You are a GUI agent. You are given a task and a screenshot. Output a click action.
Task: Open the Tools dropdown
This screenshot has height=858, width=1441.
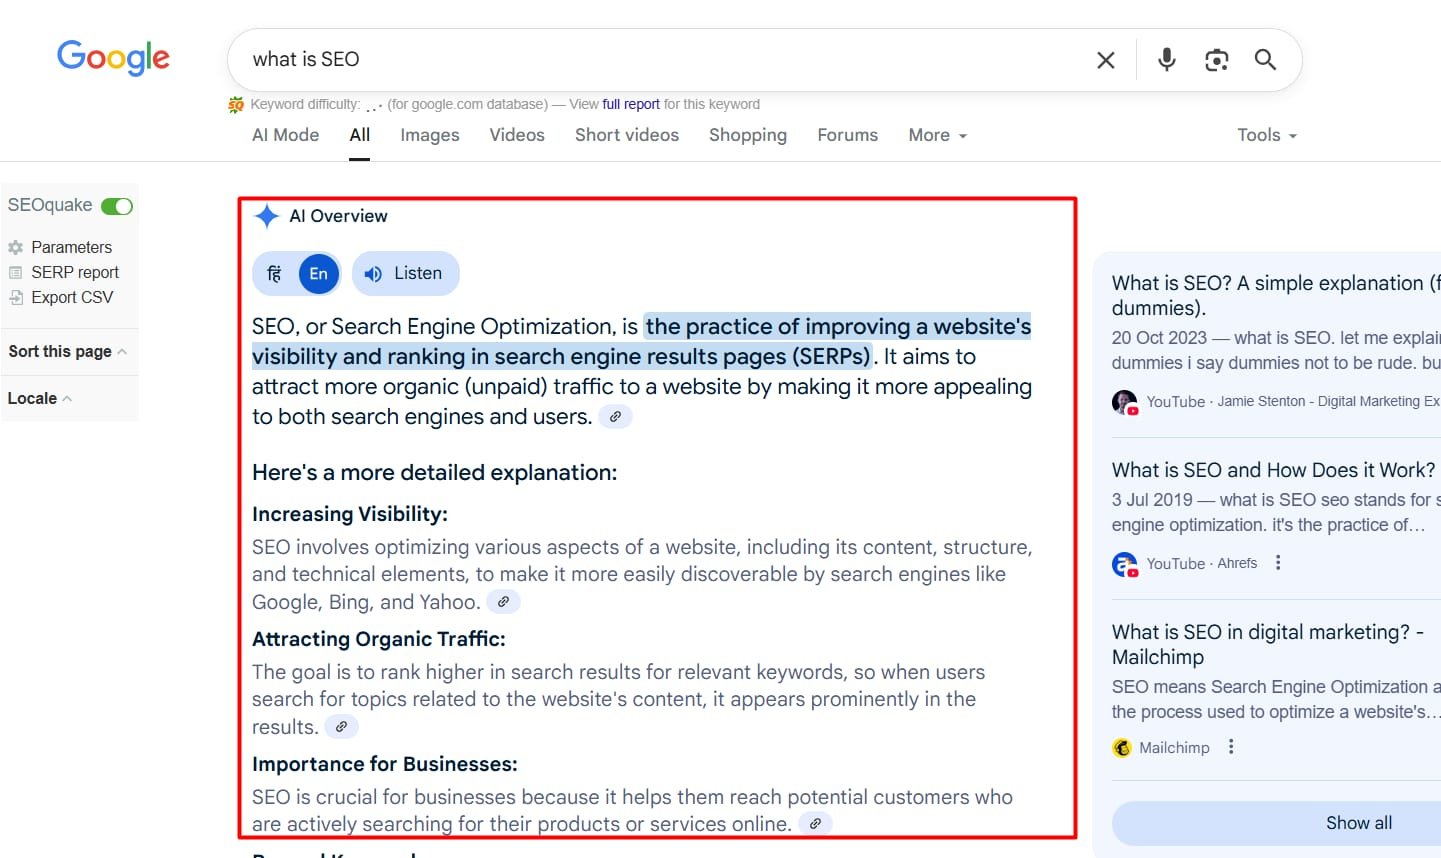click(1266, 135)
